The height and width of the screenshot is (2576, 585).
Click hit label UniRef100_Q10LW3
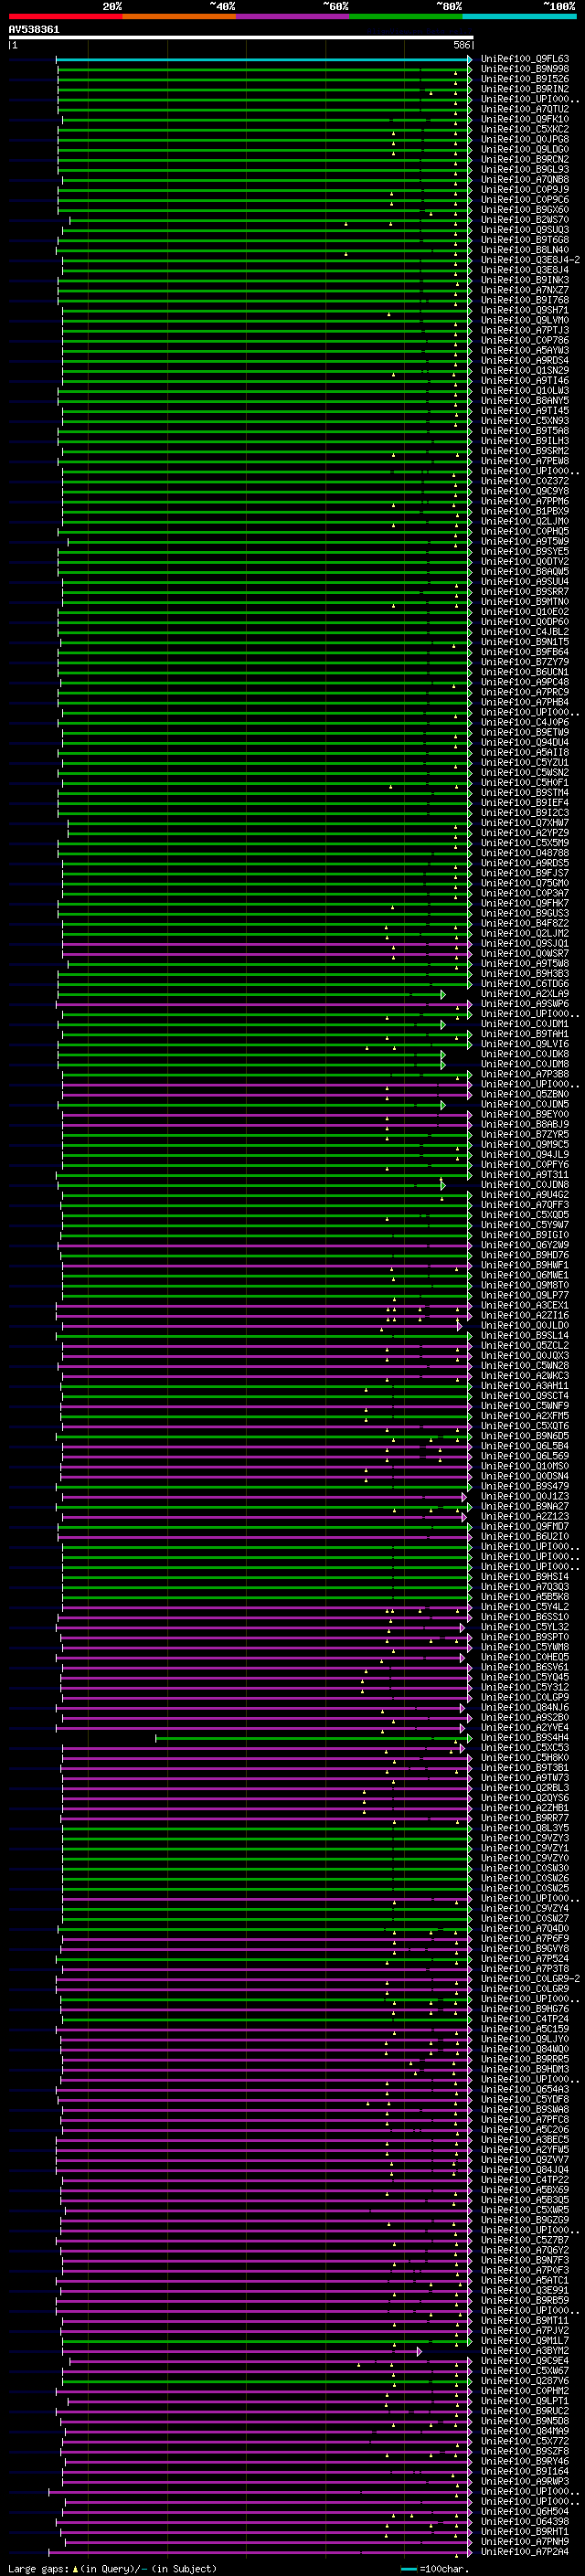525,390
